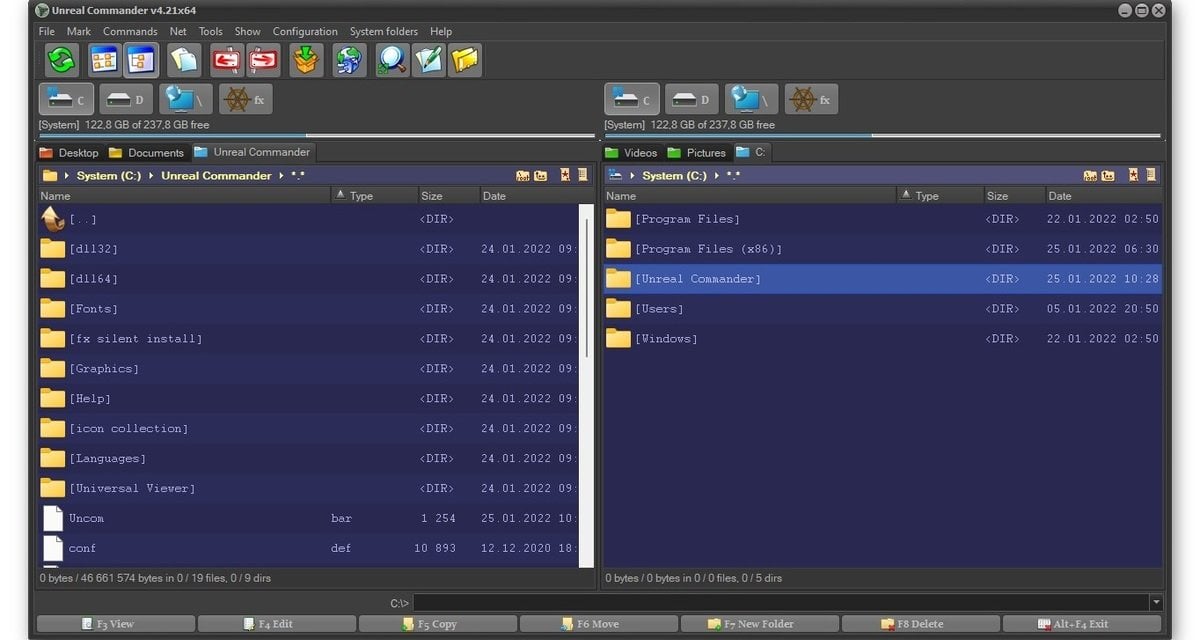Expand arrow before Unreal Commander in left path
Image resolution: width=1200 pixels, height=640 pixels.
(x=152, y=176)
